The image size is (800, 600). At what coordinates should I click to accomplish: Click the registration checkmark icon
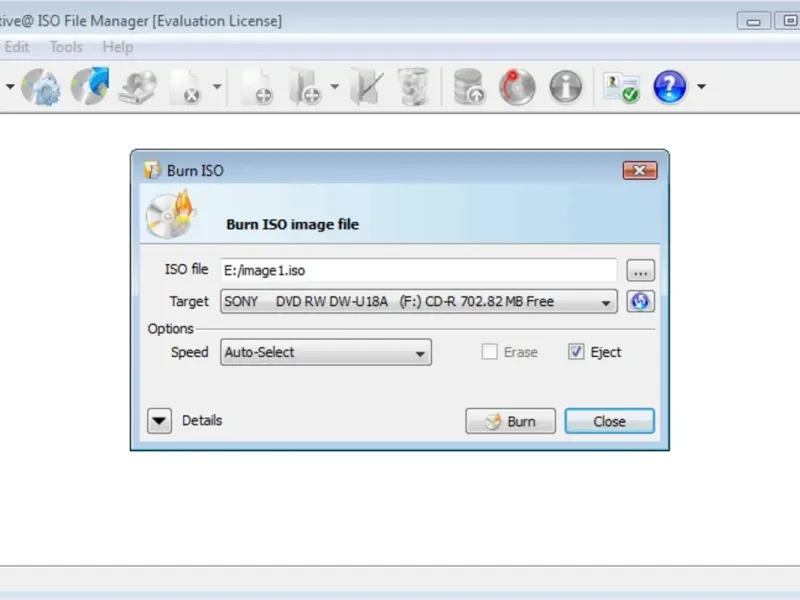pyautogui.click(x=621, y=87)
